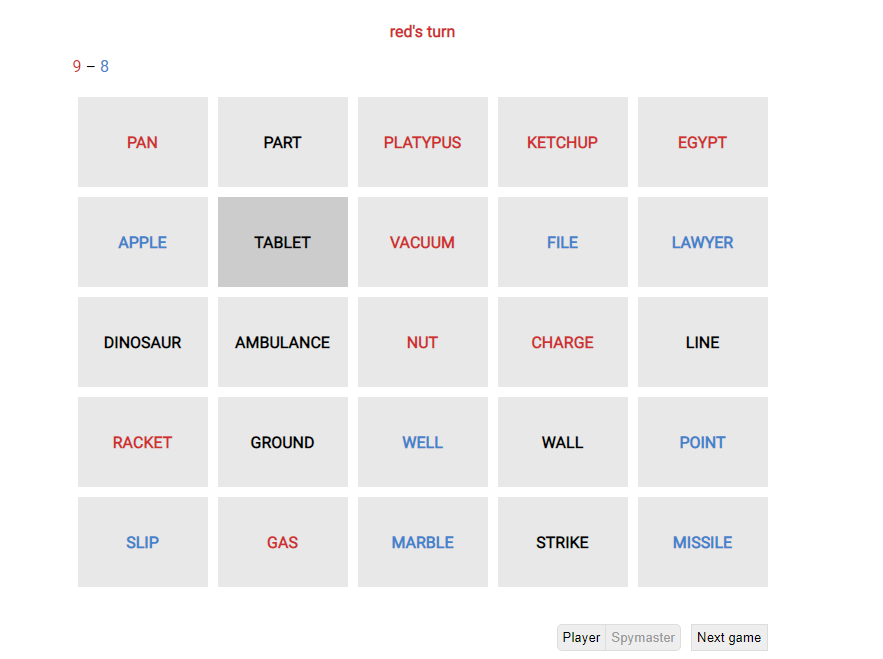This screenshot has width=883, height=659.
Task: Click the highlighted TABLET card
Action: [x=283, y=242]
